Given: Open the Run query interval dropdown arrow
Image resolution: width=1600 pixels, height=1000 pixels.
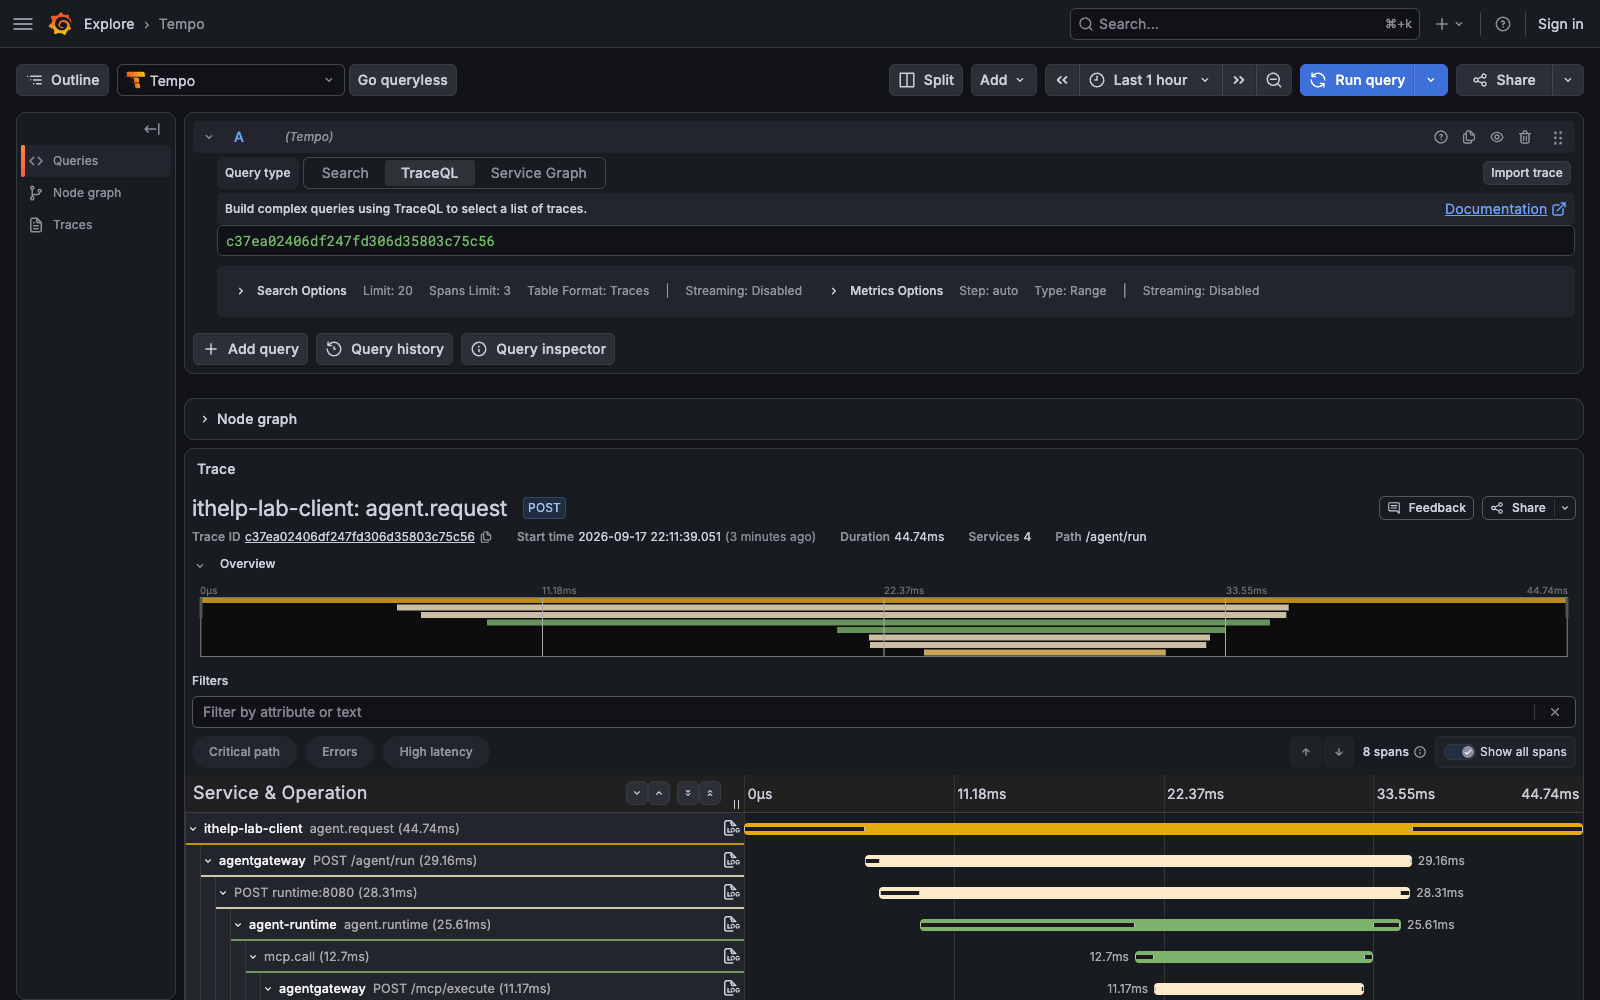Looking at the screenshot, I should 1431,80.
